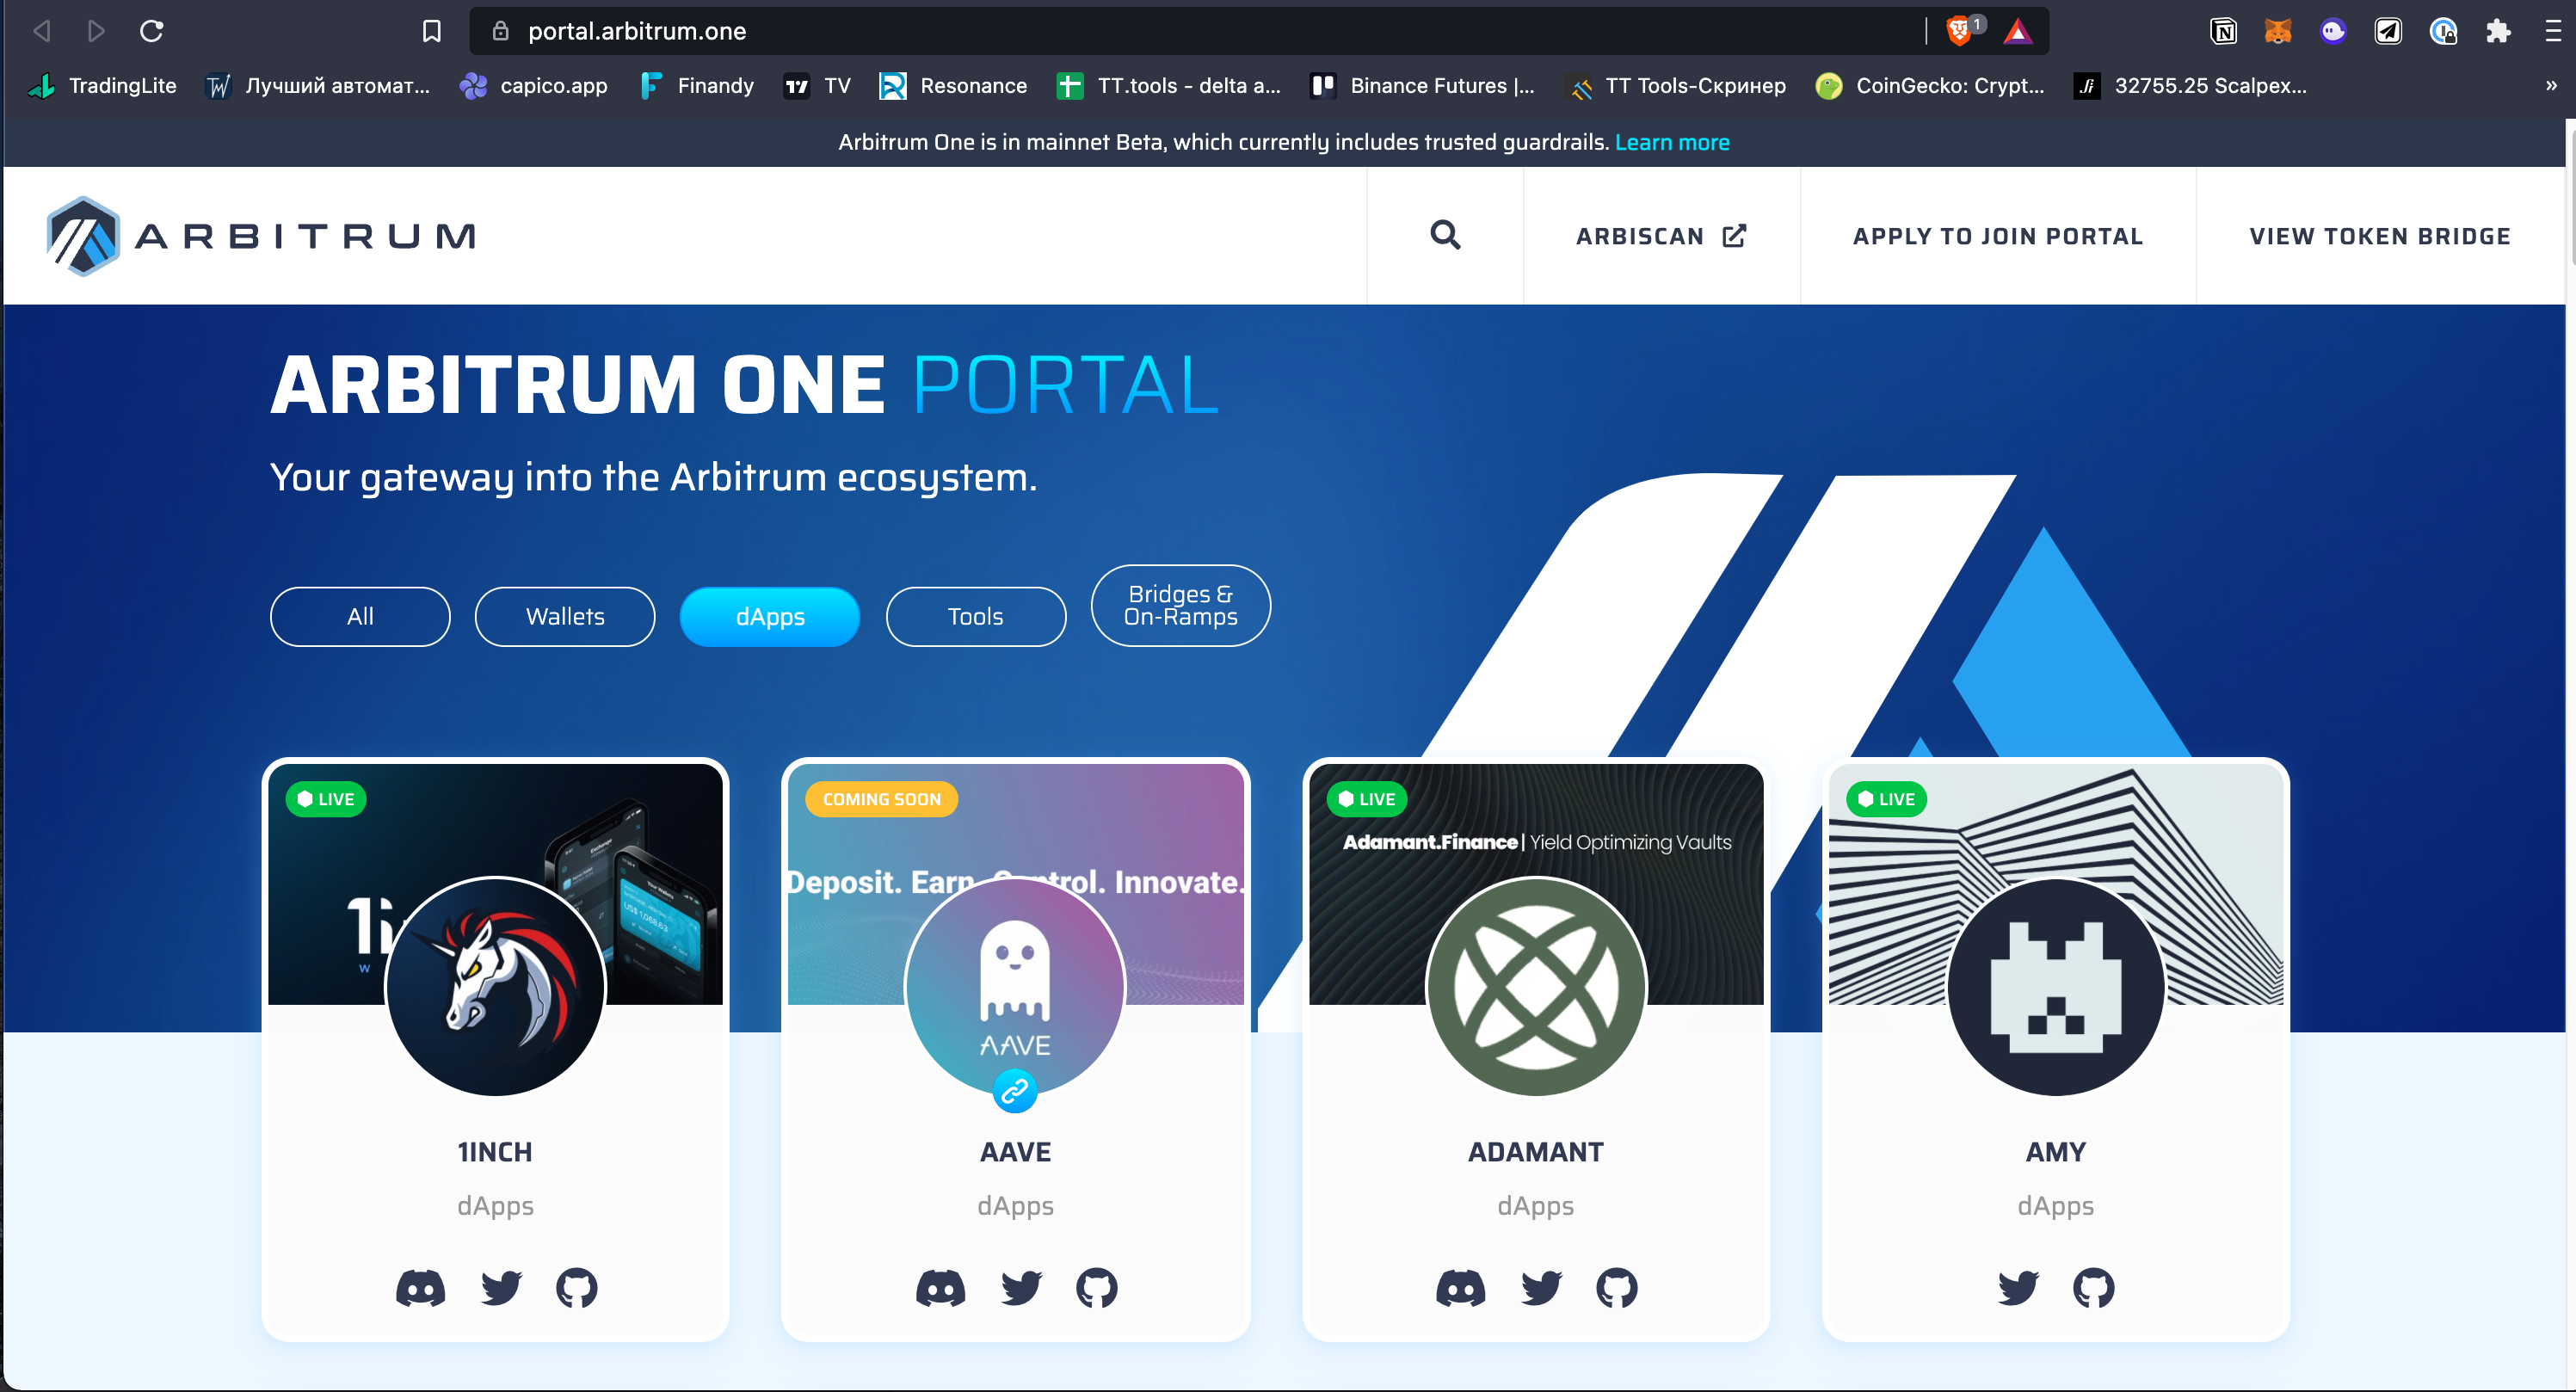Expand hidden bookmarks chevron
This screenshot has width=2576, height=1392.
2551,86
